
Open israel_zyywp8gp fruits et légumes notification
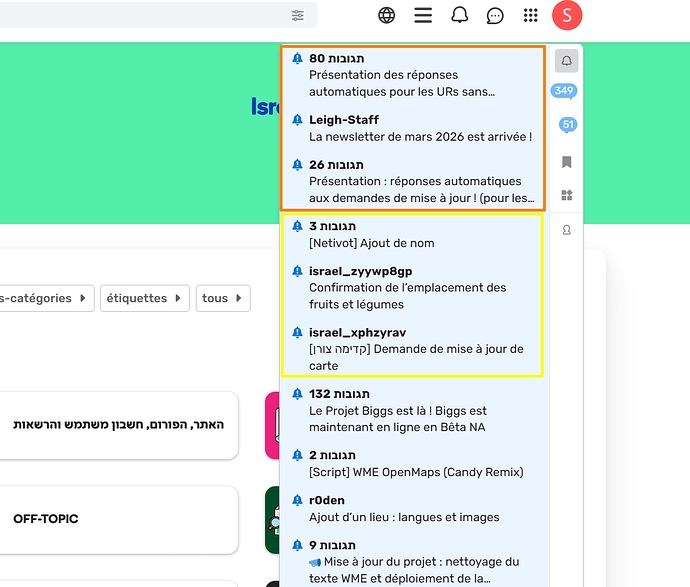point(414,288)
